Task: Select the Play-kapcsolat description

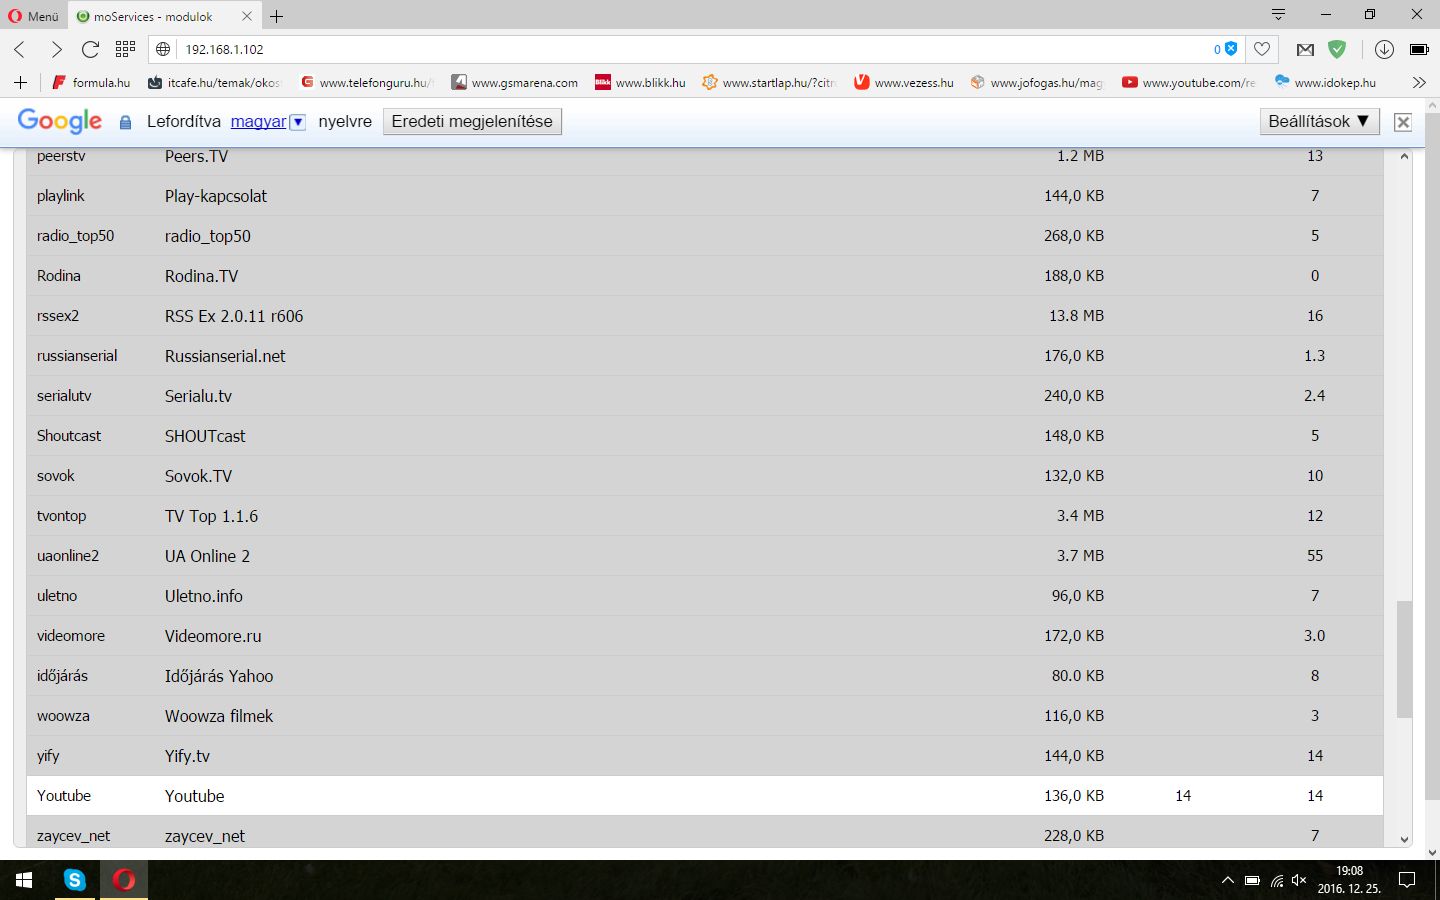Action: click(216, 196)
